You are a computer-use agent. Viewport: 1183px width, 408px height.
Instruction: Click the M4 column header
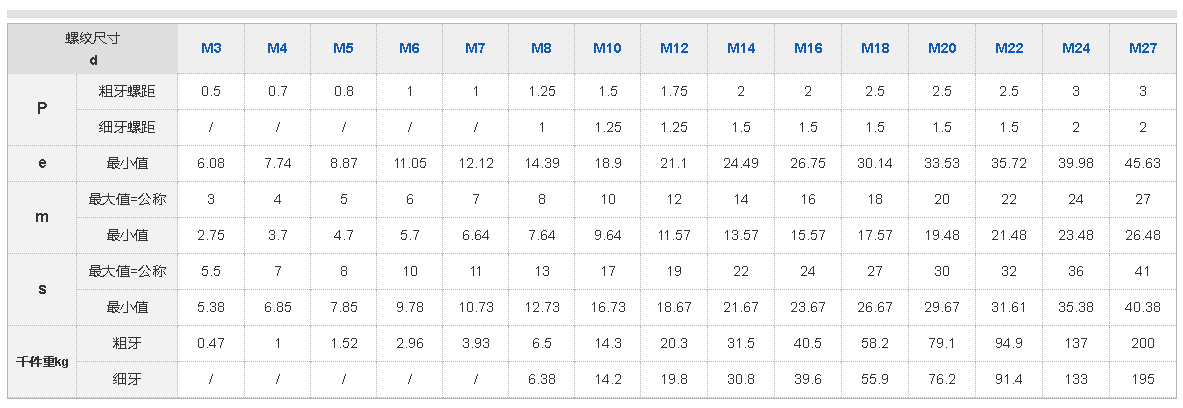coord(277,48)
